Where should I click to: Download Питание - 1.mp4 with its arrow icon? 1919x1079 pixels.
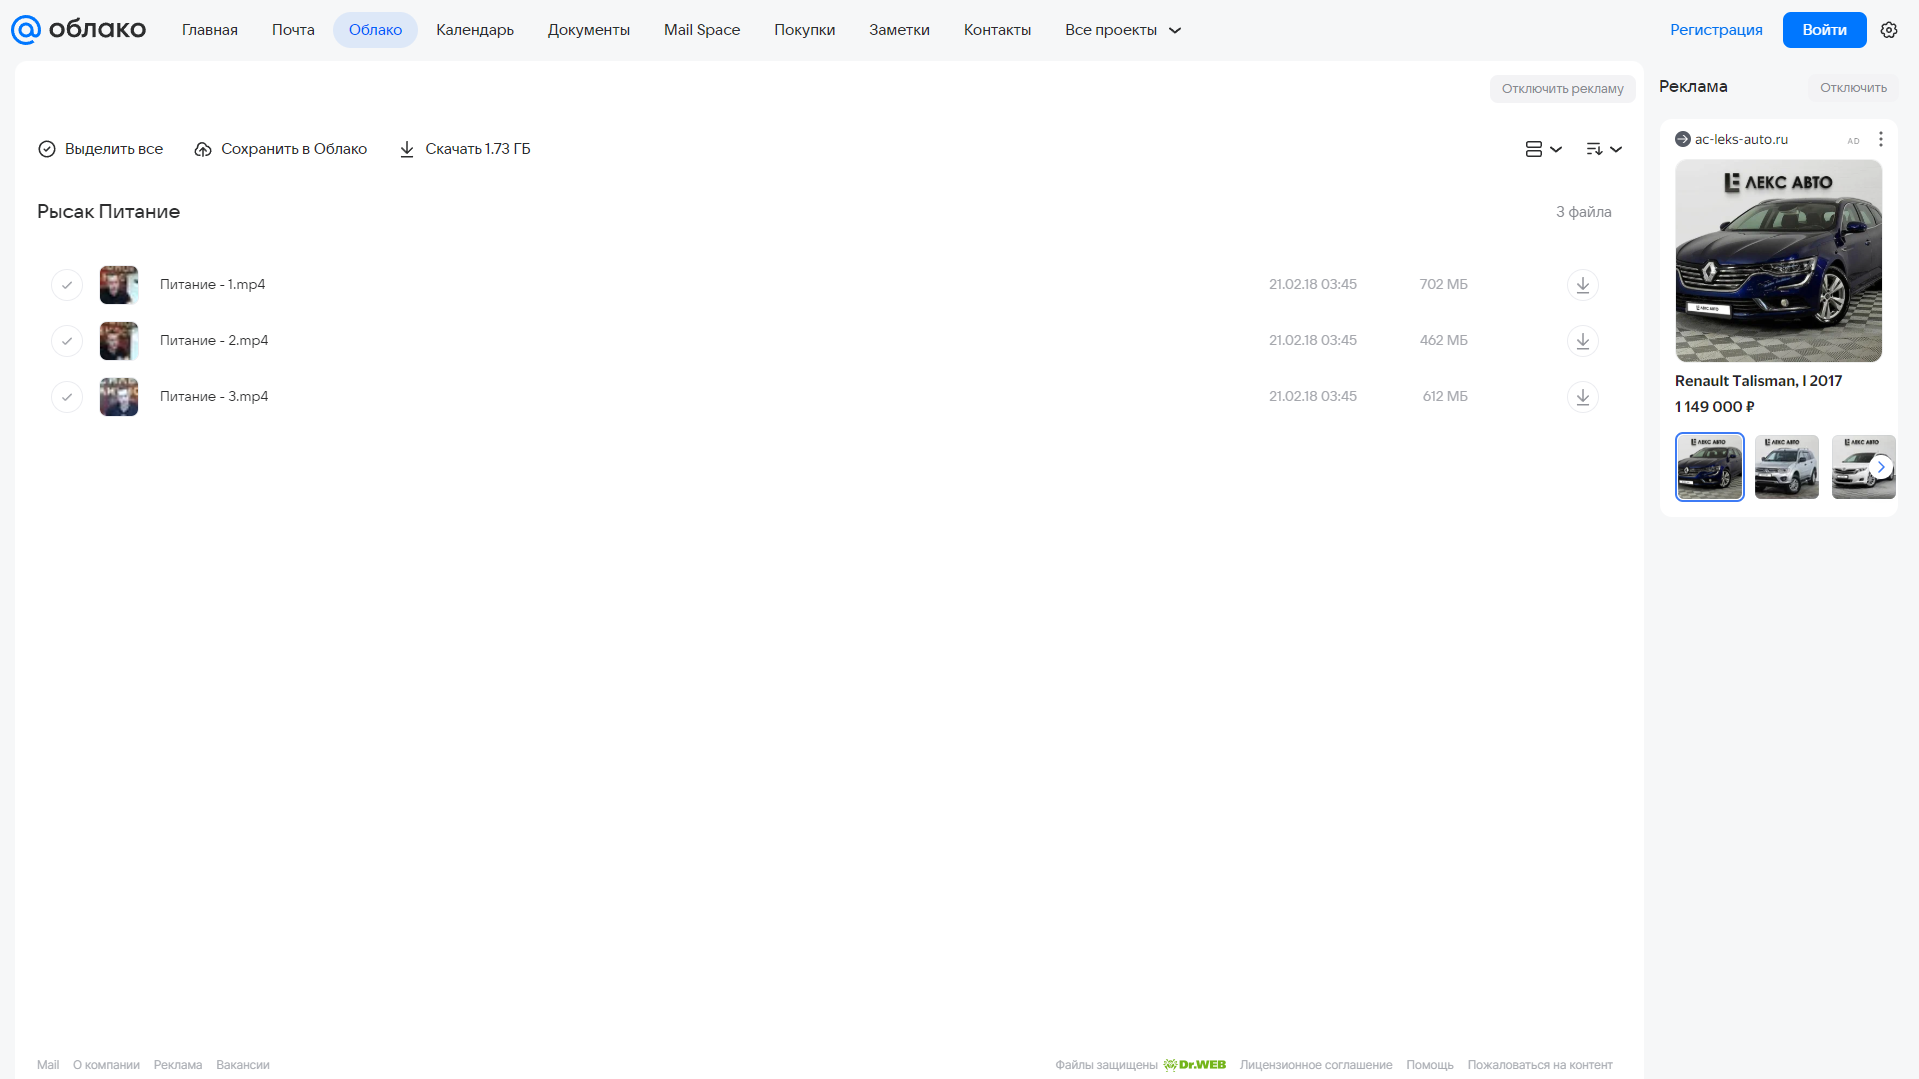click(x=1582, y=285)
